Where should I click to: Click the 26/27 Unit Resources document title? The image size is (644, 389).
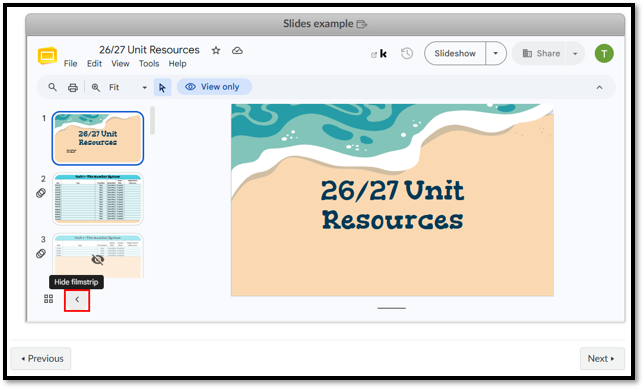click(x=149, y=50)
